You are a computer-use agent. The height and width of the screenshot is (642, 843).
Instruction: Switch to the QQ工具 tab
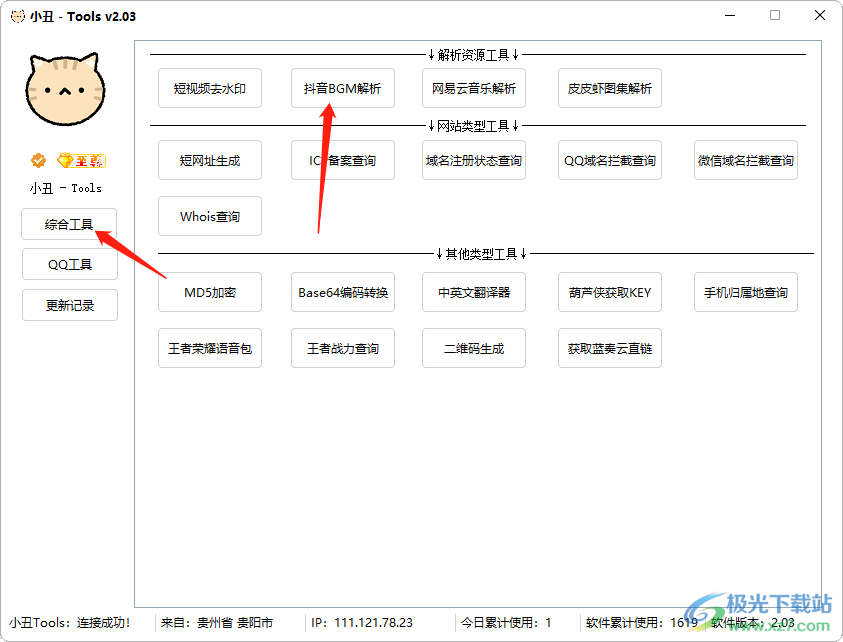[x=70, y=264]
